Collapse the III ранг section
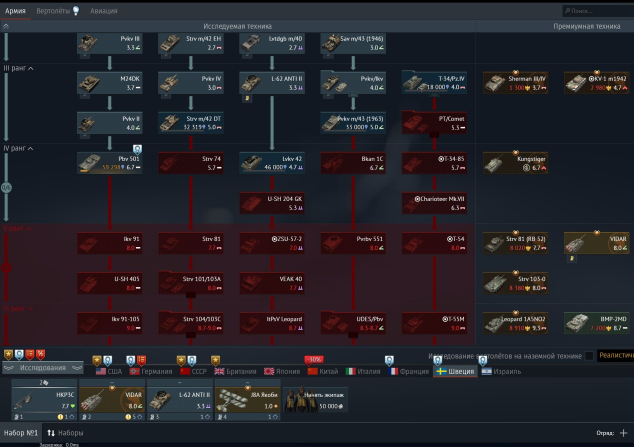634x447 pixels. (18, 68)
